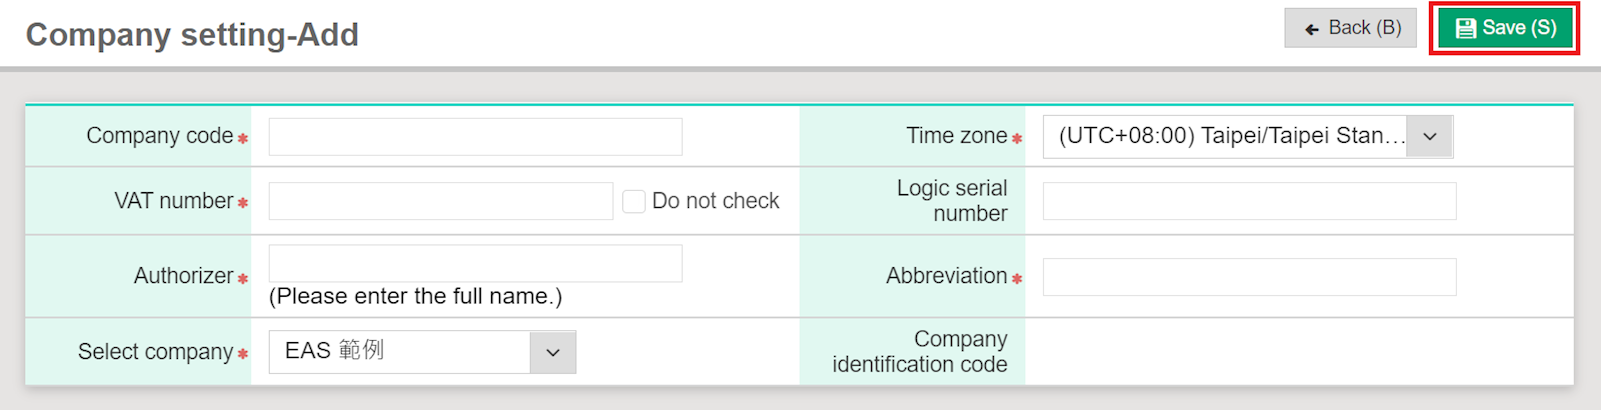Focus the Logic serial number field
This screenshot has height=410, width=1601.
point(1249,201)
